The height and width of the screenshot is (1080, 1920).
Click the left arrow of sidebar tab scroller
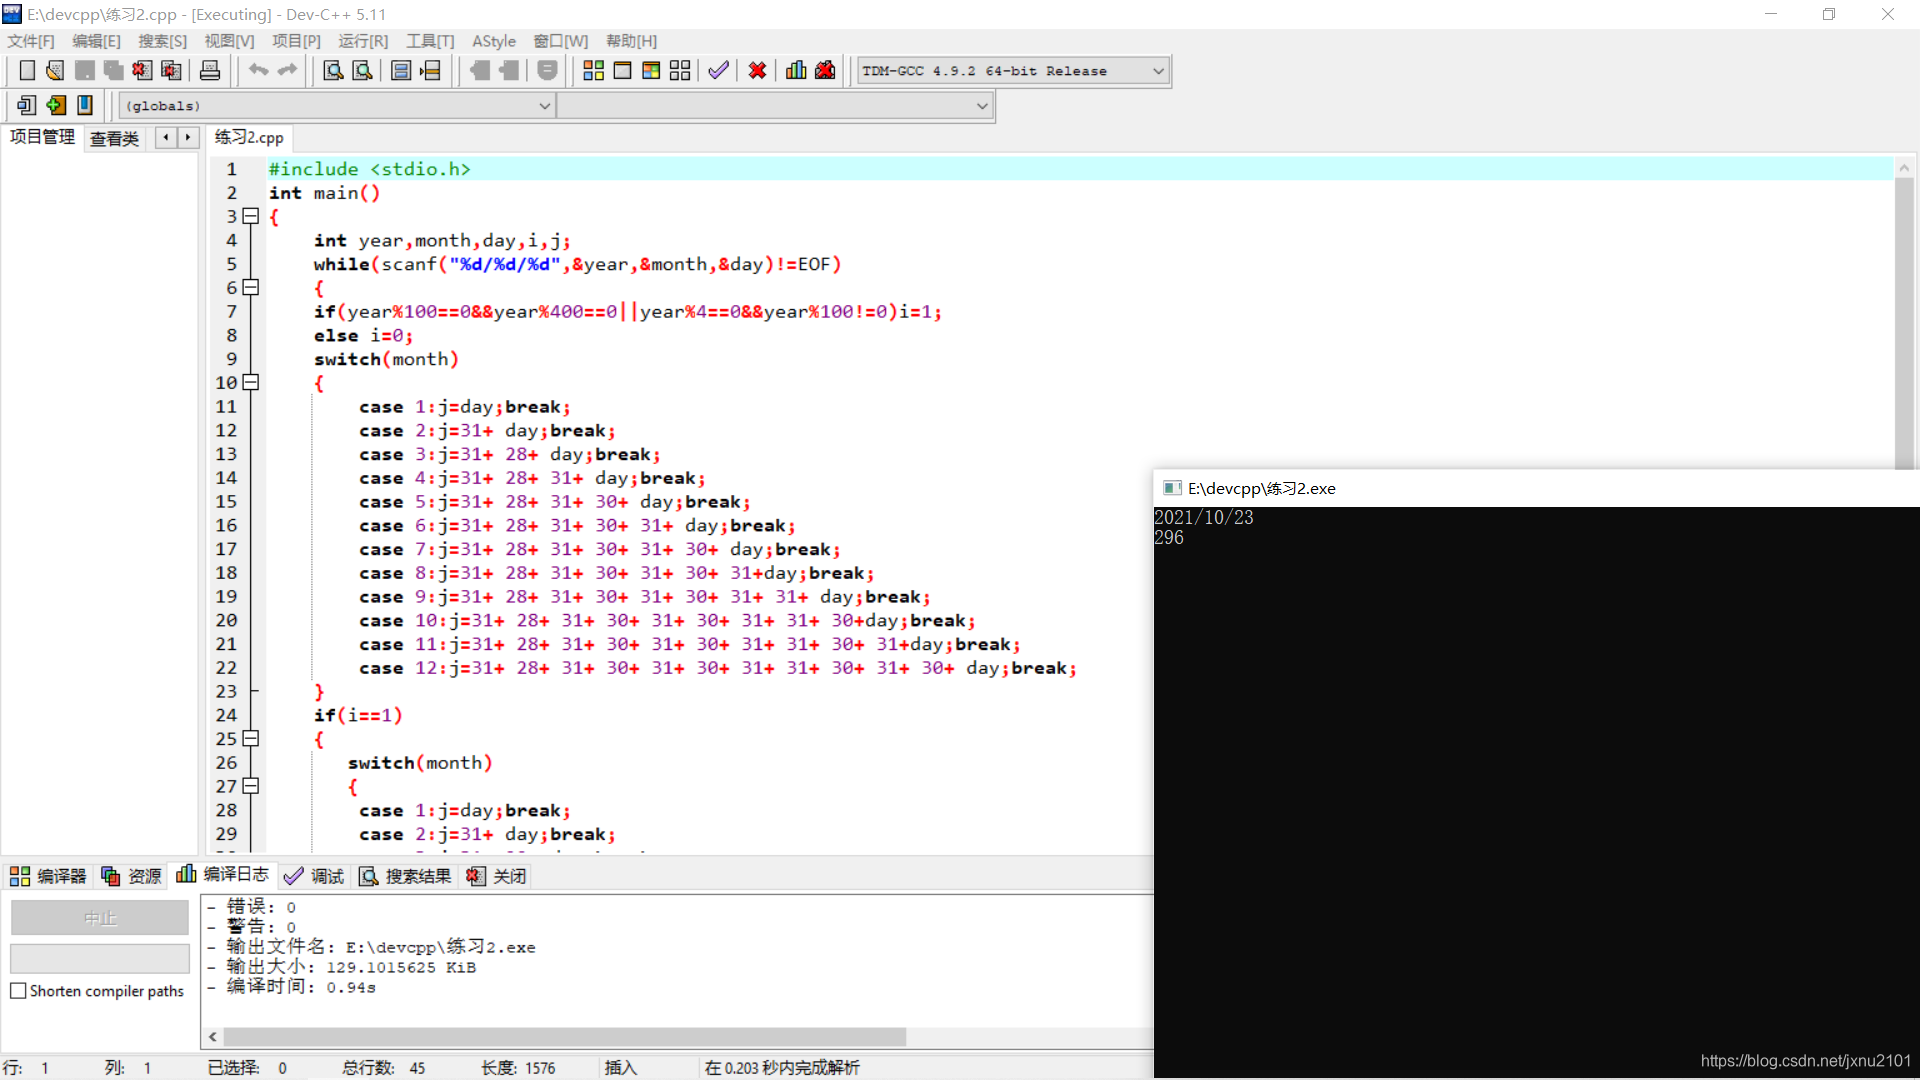pos(166,138)
